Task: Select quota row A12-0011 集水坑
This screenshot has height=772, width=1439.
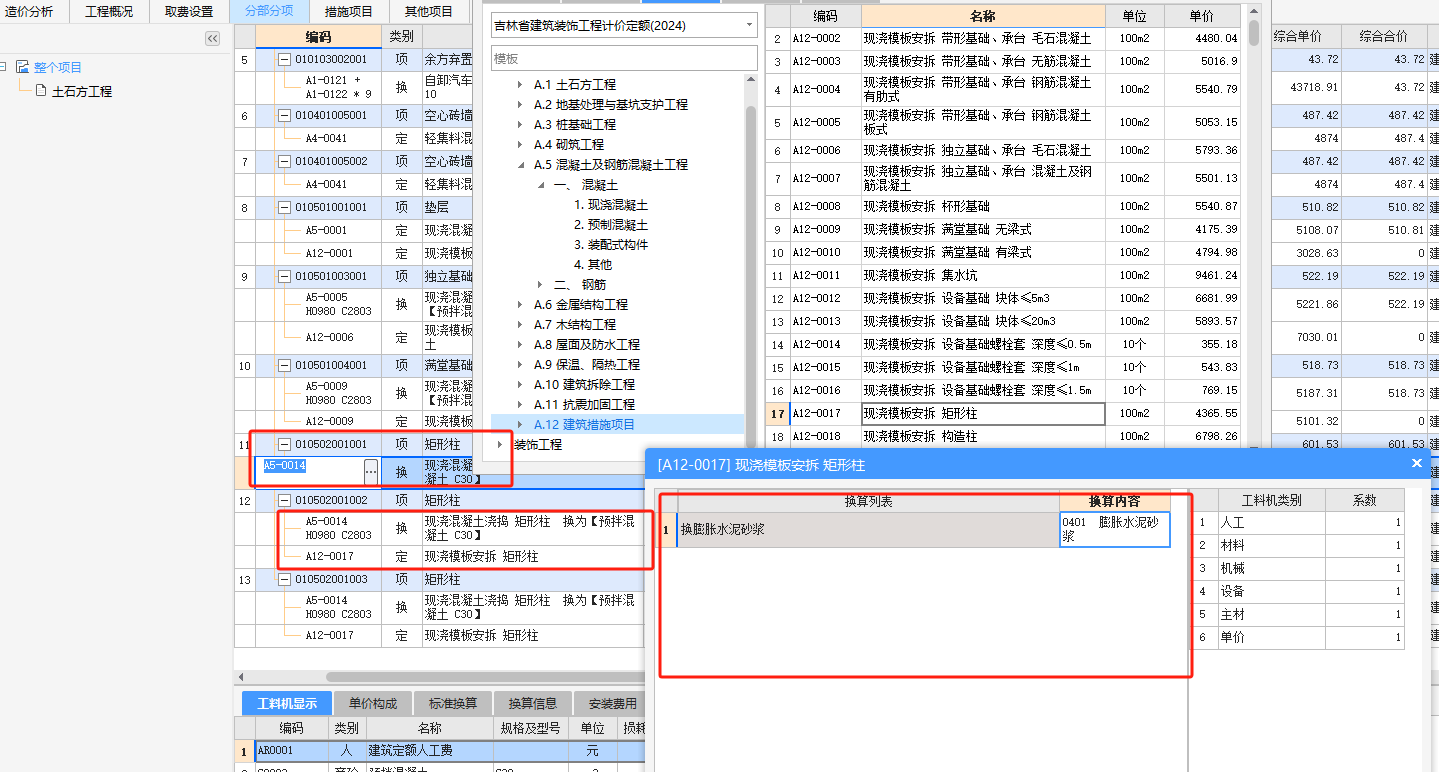Action: [1005, 275]
